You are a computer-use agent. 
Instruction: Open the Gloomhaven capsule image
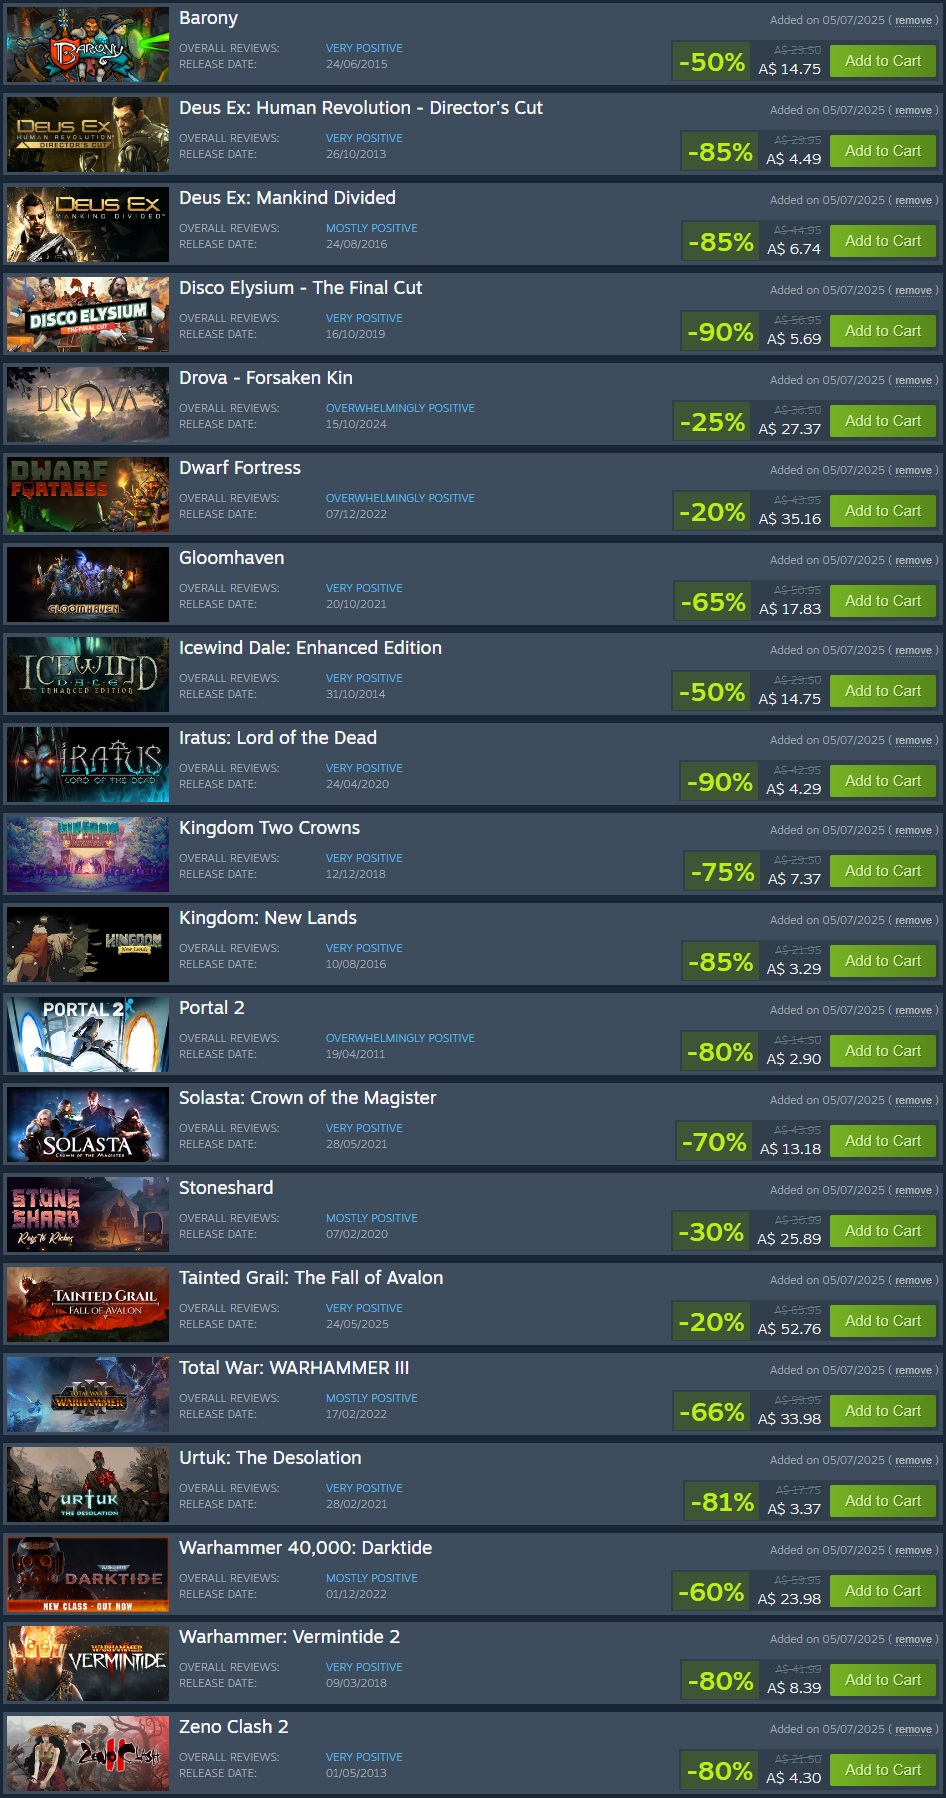[x=88, y=585]
